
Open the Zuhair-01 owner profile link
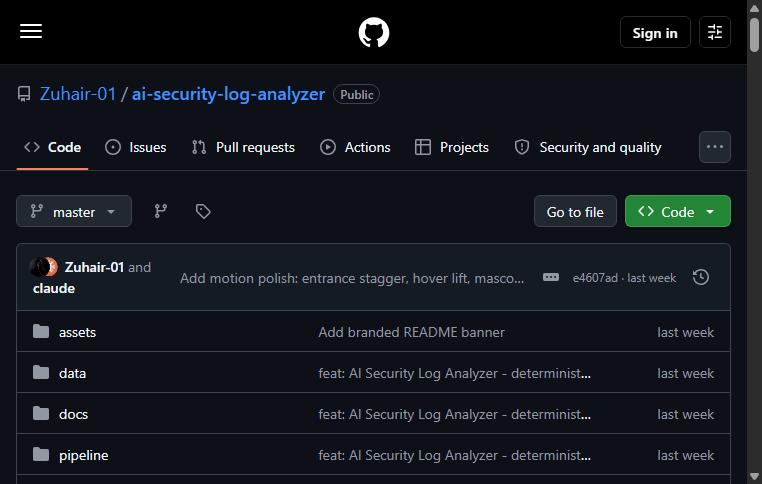point(78,94)
